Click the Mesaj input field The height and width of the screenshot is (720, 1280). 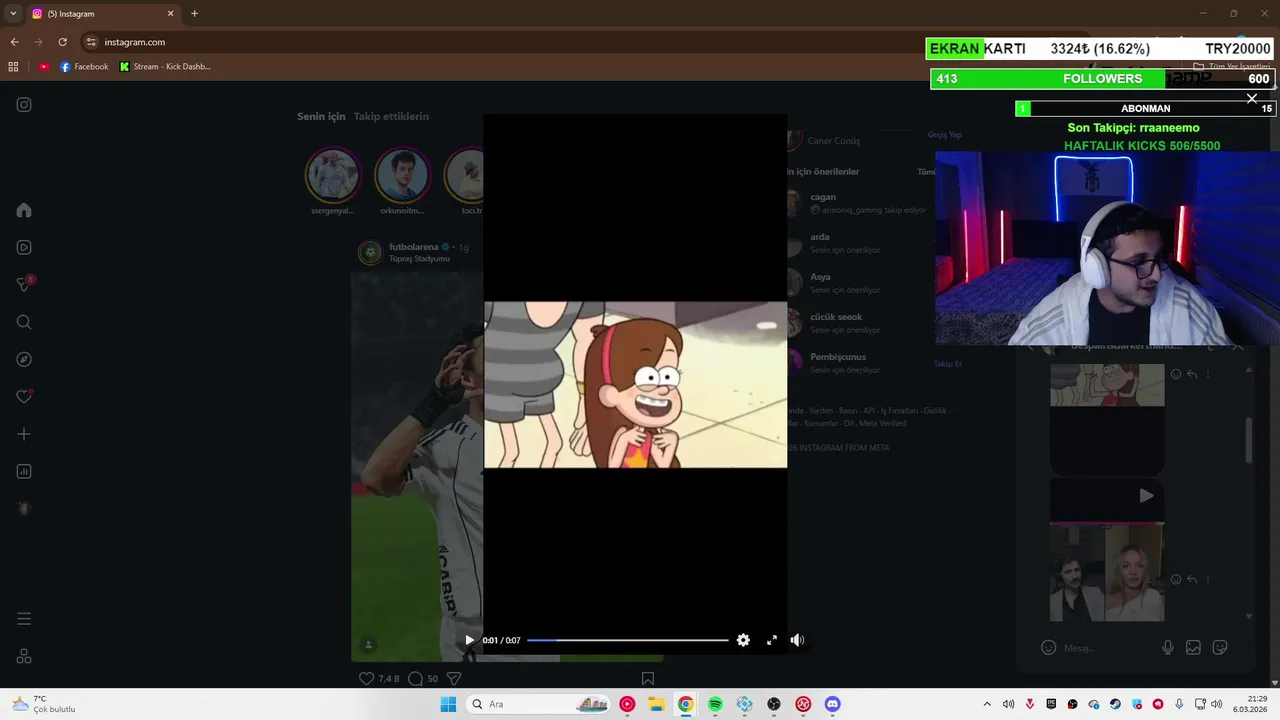click(x=1105, y=648)
